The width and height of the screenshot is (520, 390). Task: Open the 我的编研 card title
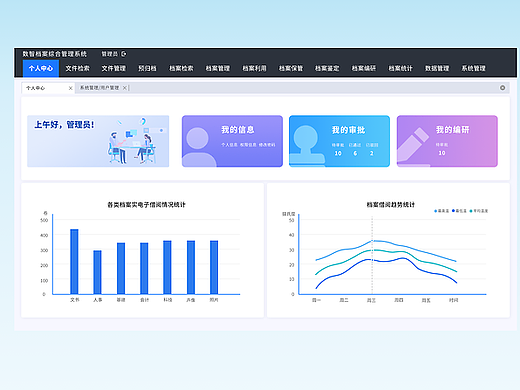tap(452, 130)
